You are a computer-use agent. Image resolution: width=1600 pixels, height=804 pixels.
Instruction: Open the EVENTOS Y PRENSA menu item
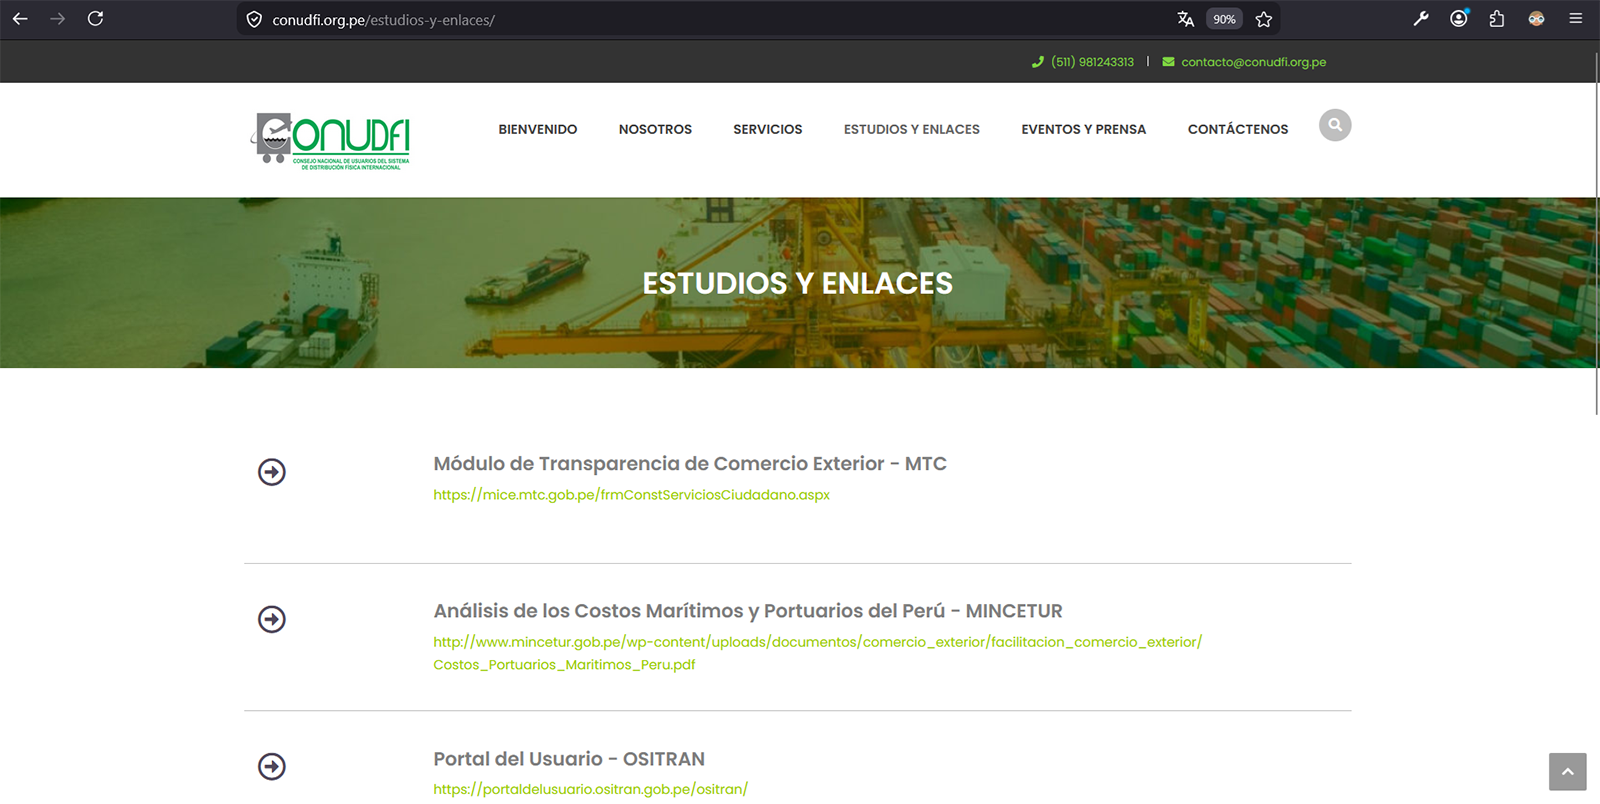[1084, 129]
